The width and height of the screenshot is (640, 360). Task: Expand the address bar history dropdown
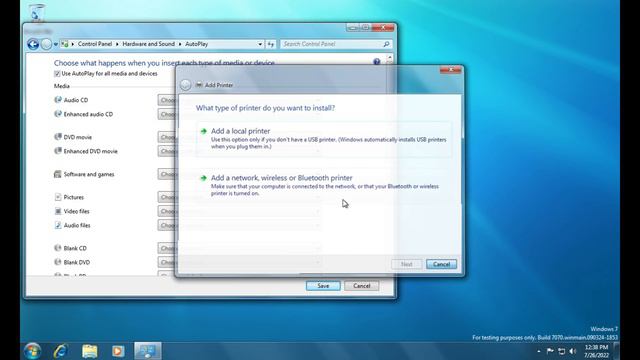(x=260, y=44)
